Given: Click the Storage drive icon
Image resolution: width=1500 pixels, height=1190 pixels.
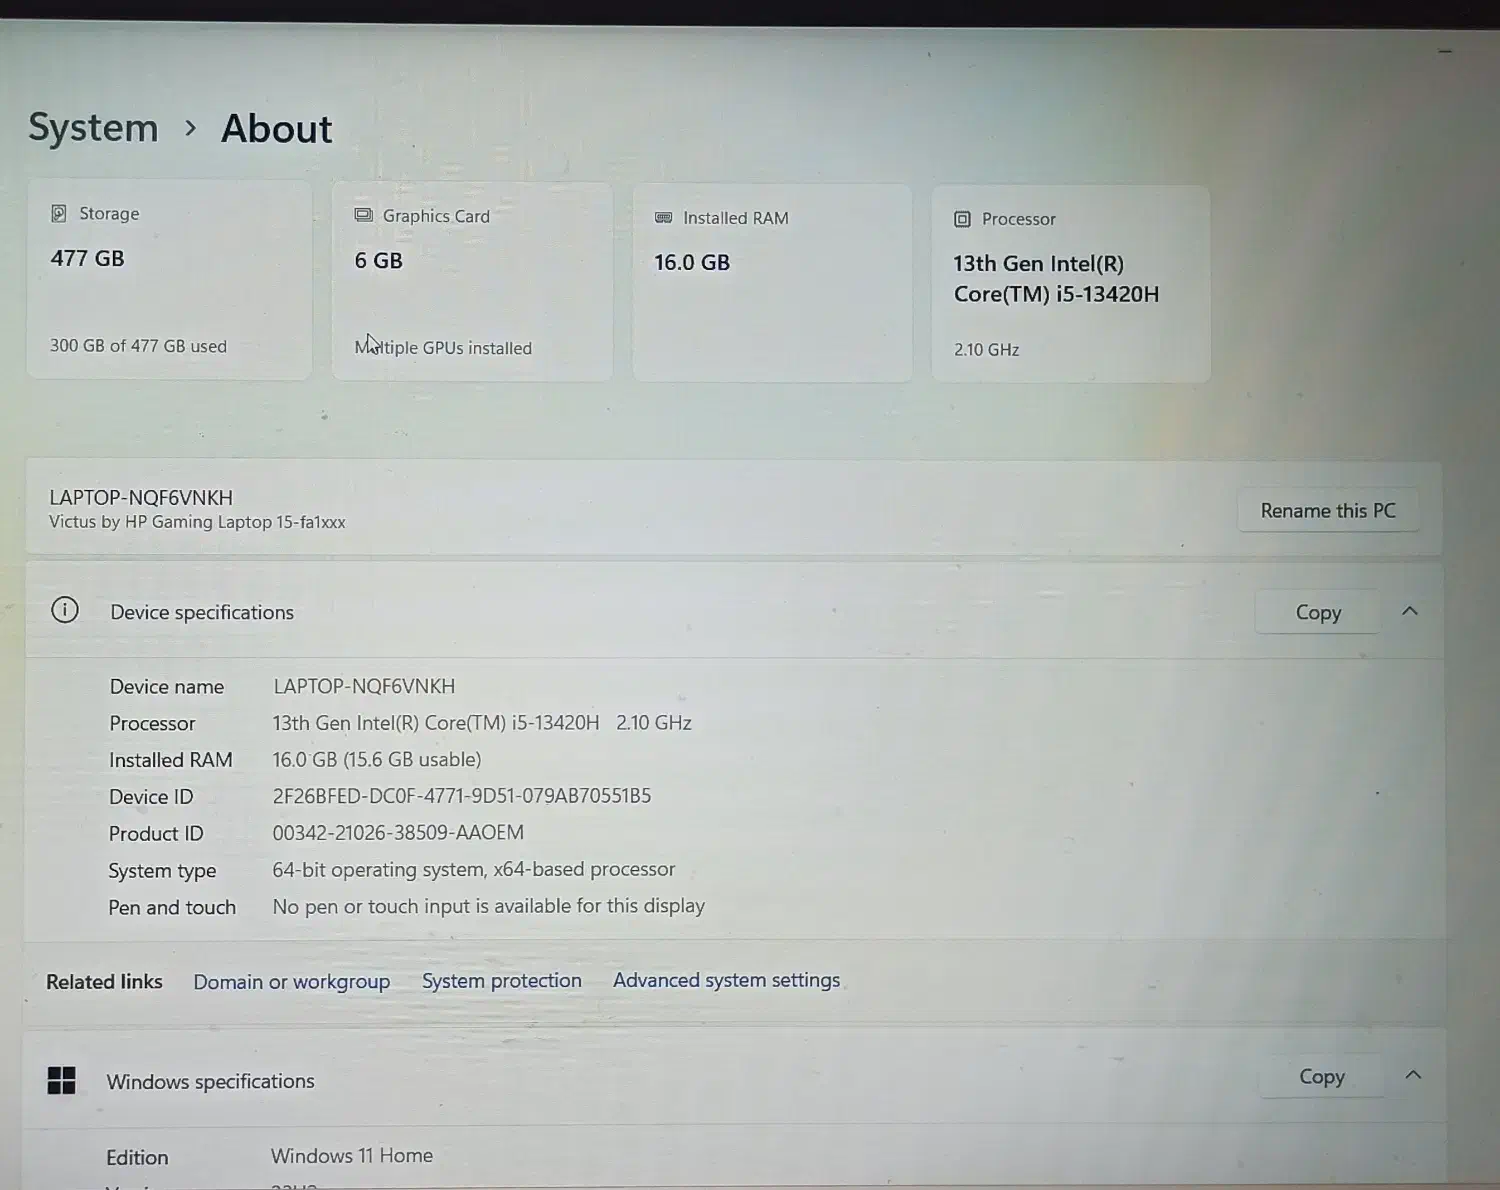Looking at the screenshot, I should [59, 213].
